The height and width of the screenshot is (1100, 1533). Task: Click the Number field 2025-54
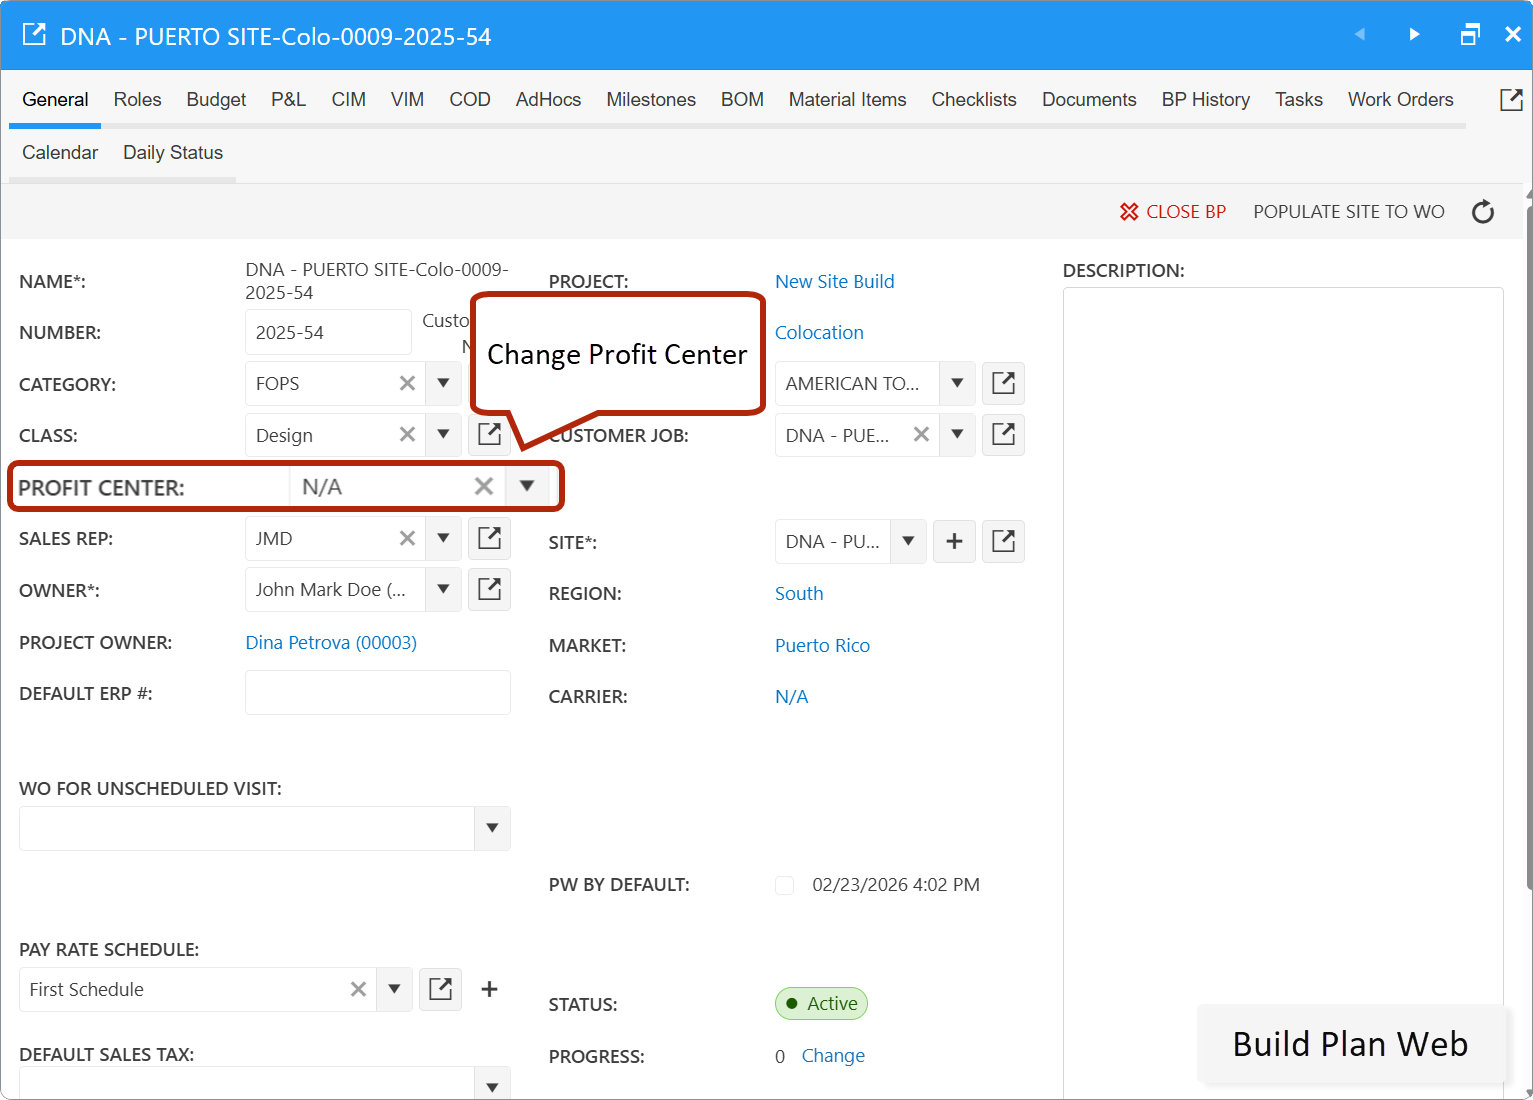(328, 332)
